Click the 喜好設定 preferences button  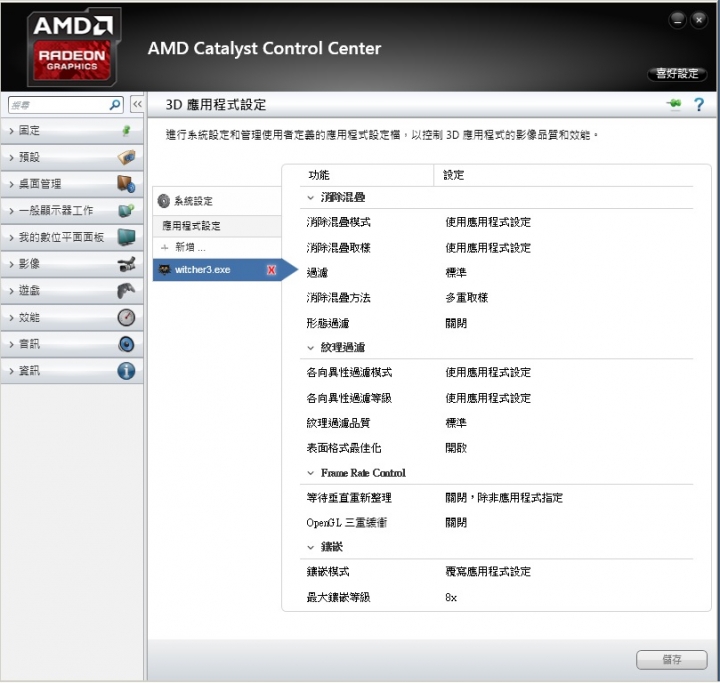(x=677, y=73)
